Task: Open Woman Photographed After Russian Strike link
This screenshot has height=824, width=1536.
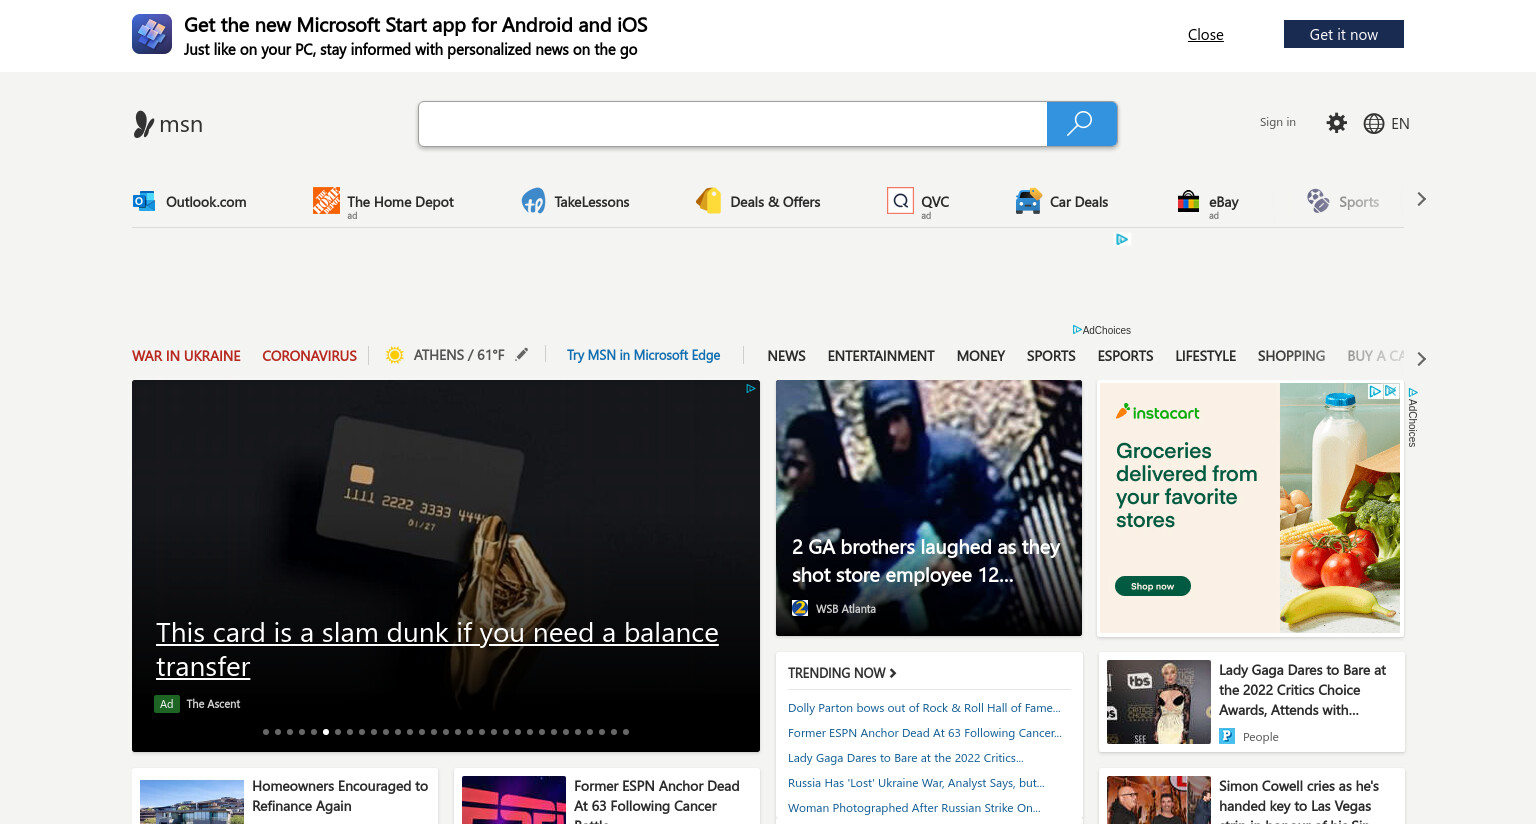Action: coord(914,808)
